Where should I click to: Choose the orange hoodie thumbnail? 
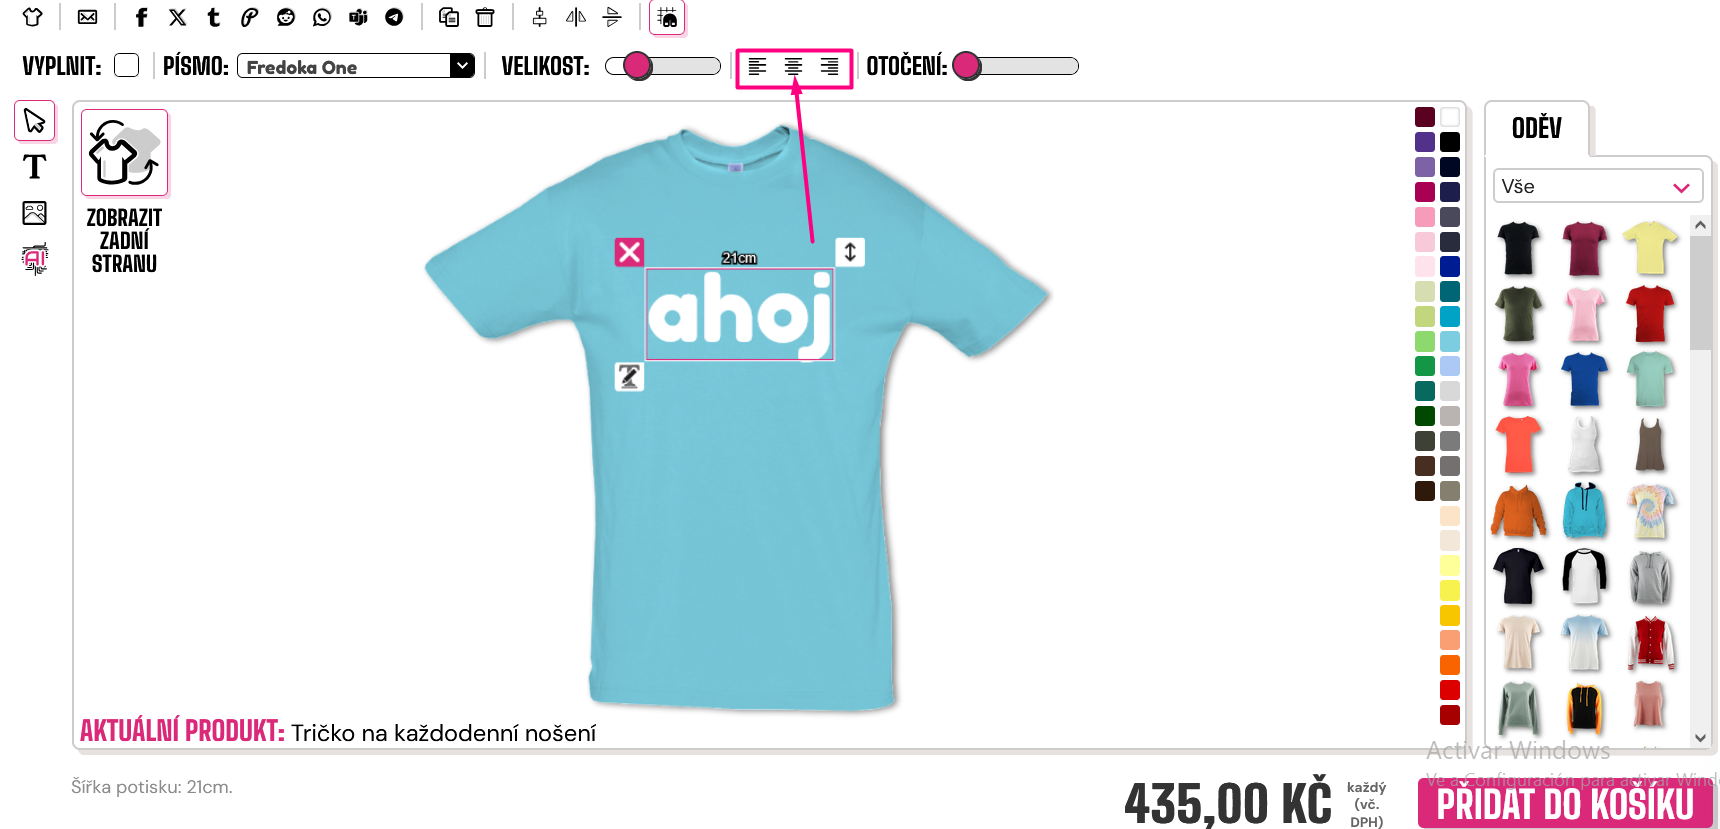click(1518, 511)
